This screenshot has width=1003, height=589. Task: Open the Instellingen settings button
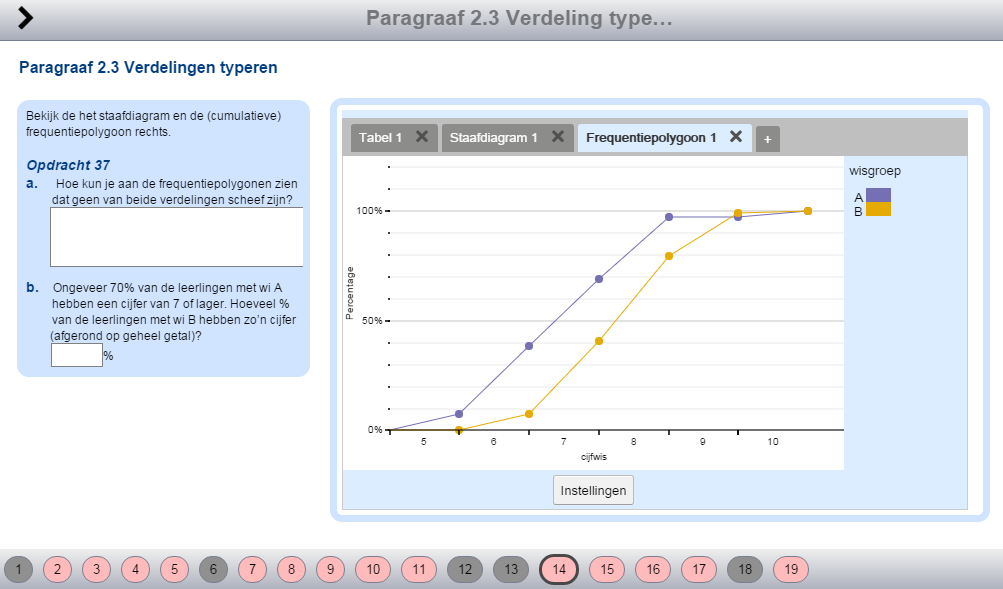(x=593, y=490)
